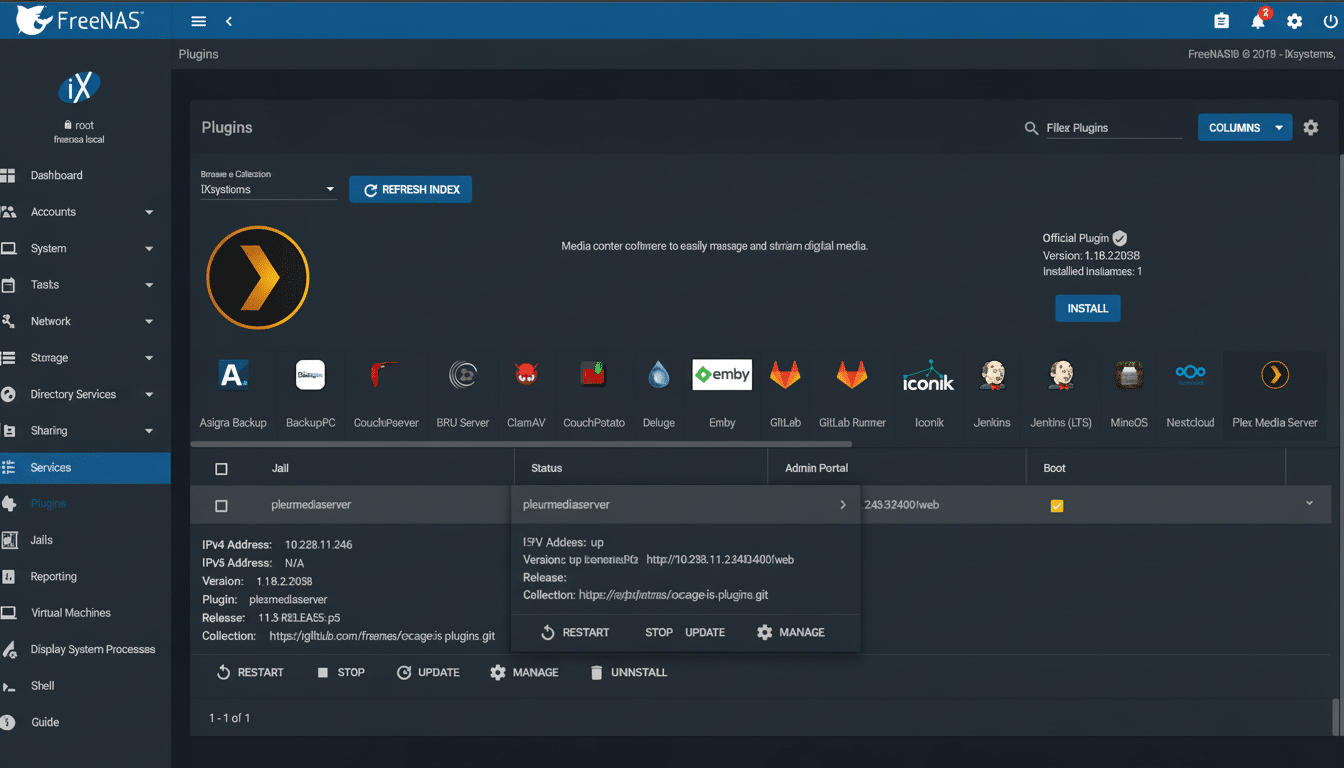1344x768 pixels.
Task: Toggle the select-all checkbox in Jail header
Action: pyautogui.click(x=222, y=467)
